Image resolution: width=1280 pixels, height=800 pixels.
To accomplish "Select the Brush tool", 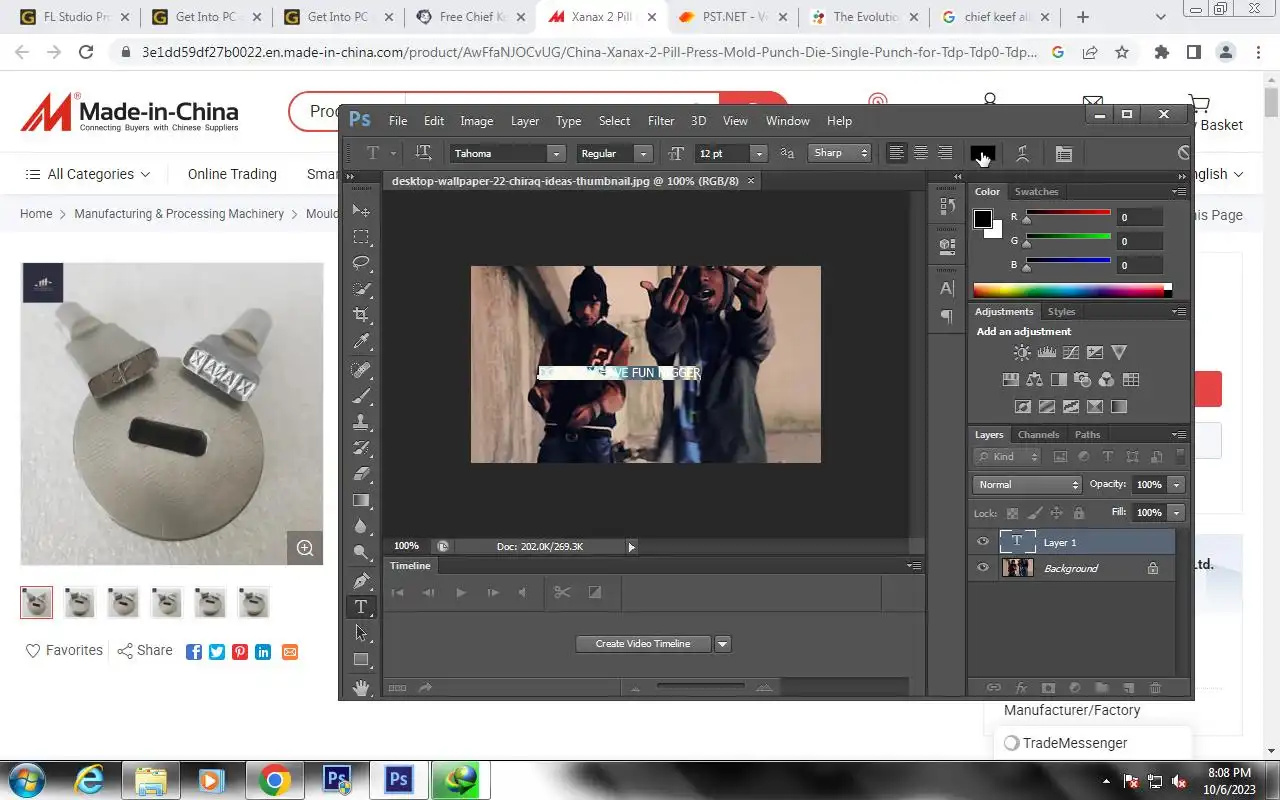I will click(x=361, y=396).
